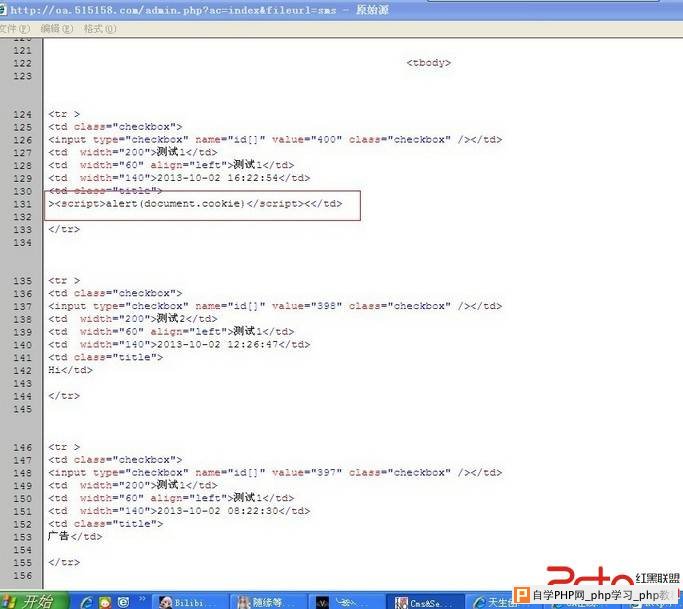The image size is (683, 609).
Task: Click the 测试2 cell on line 138
Action: [x=132, y=319]
